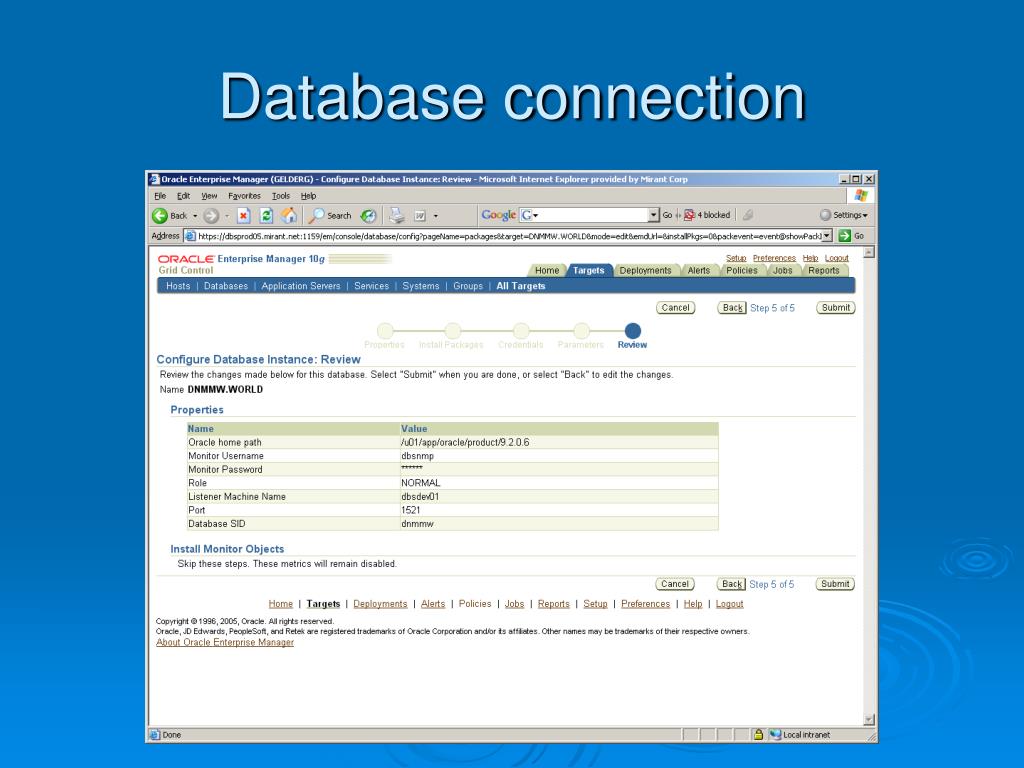Image resolution: width=1024 pixels, height=768 pixels.
Task: Switch to the Policies tab
Action: [742, 270]
